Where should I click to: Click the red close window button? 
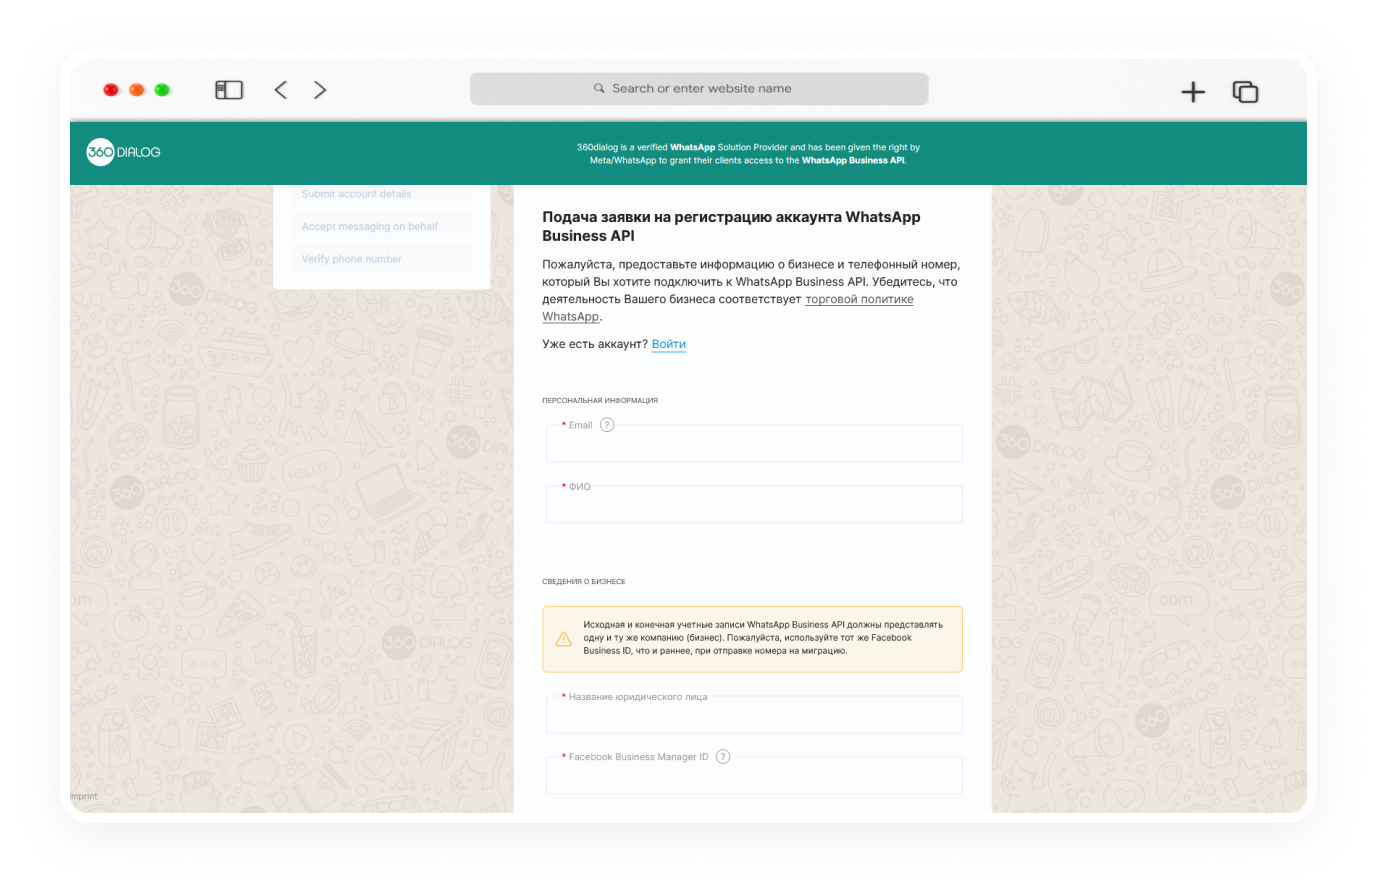111,90
